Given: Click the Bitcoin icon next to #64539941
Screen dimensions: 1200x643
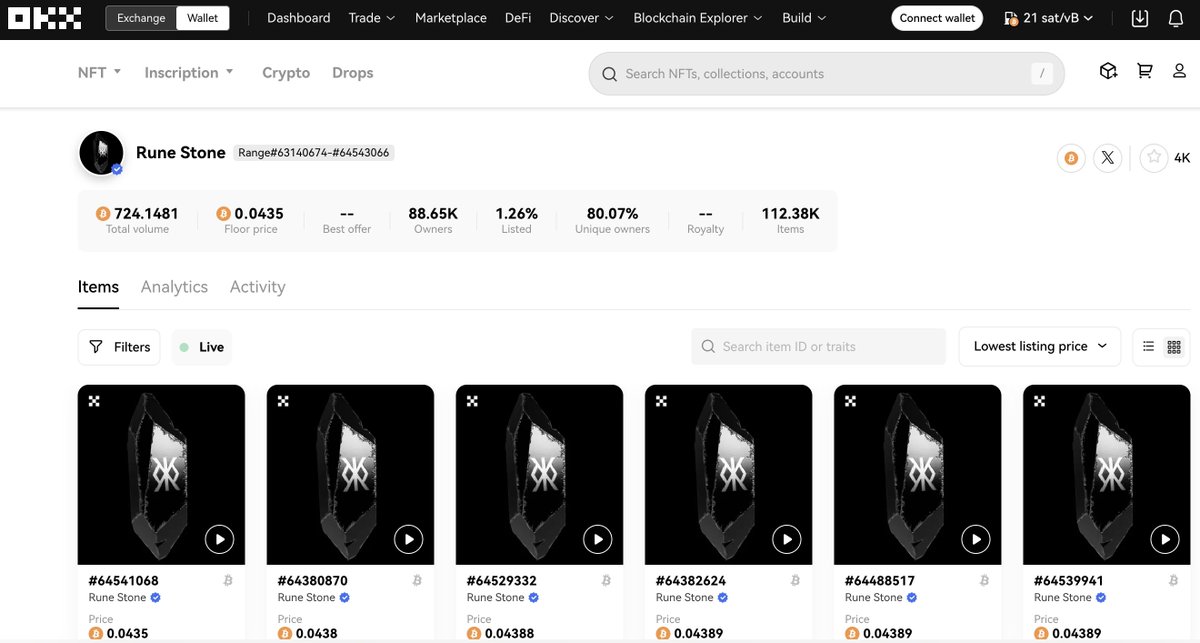Looking at the screenshot, I should [x=1173, y=580].
